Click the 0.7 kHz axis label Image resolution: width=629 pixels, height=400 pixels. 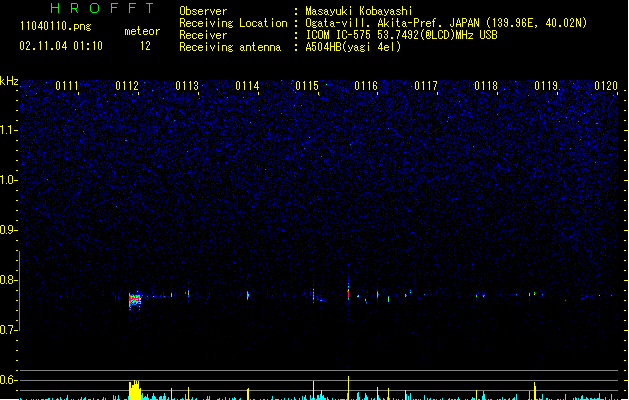8,330
